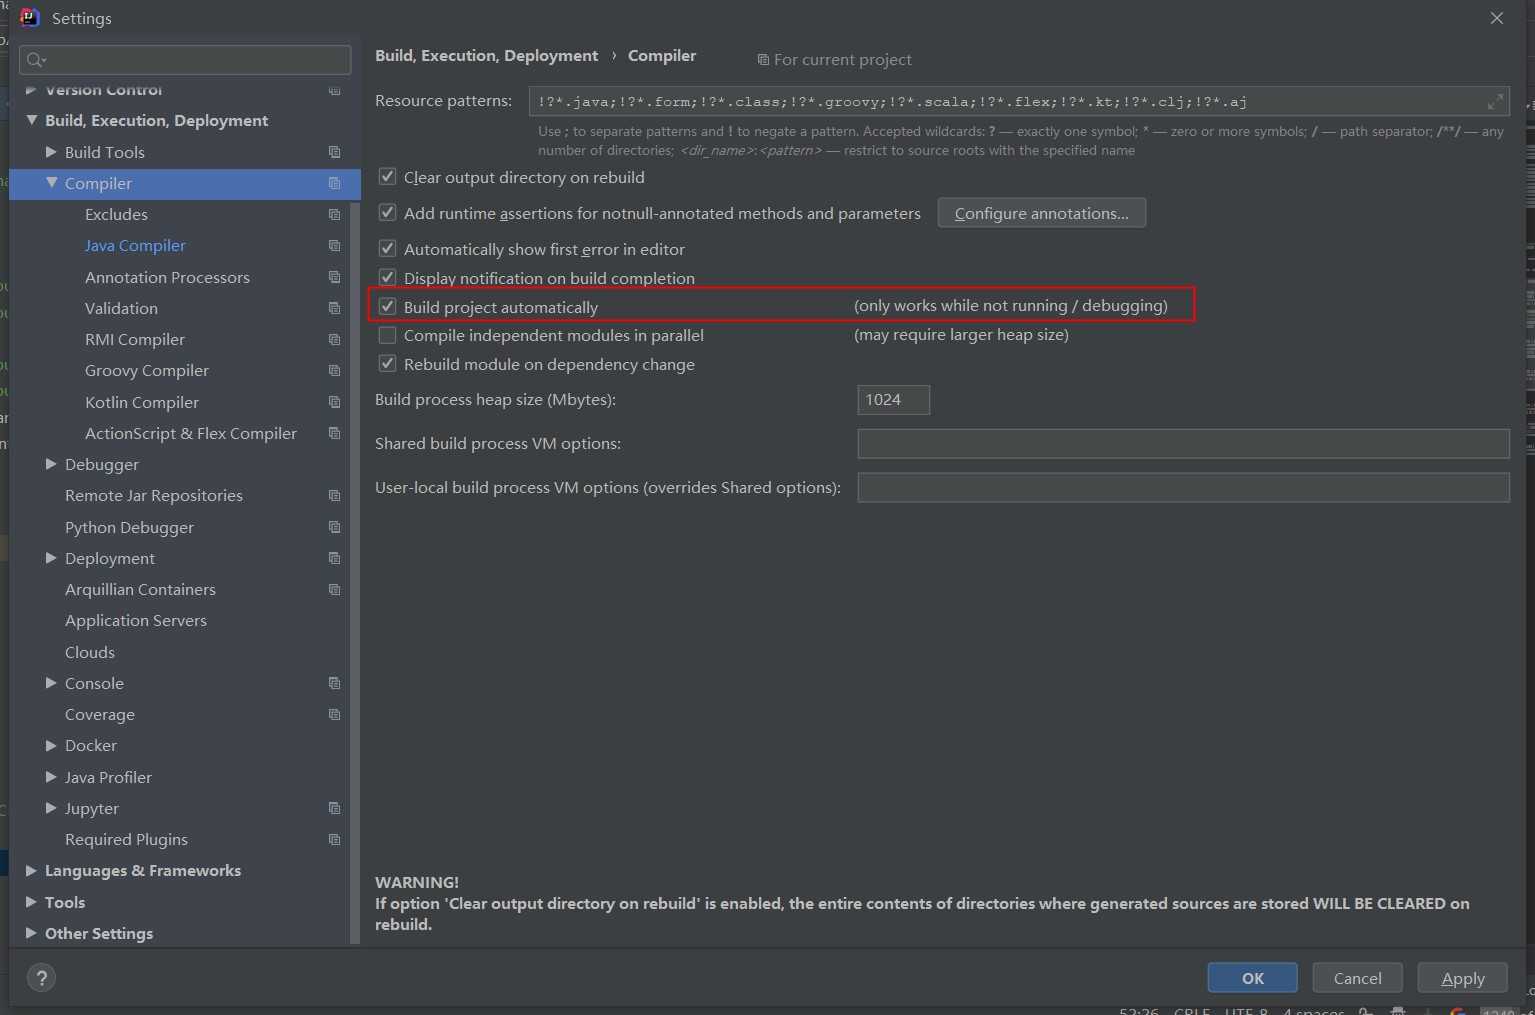Viewport: 1535px width, 1015px height.
Task: Click the Build process heap size field
Action: pyautogui.click(x=893, y=400)
